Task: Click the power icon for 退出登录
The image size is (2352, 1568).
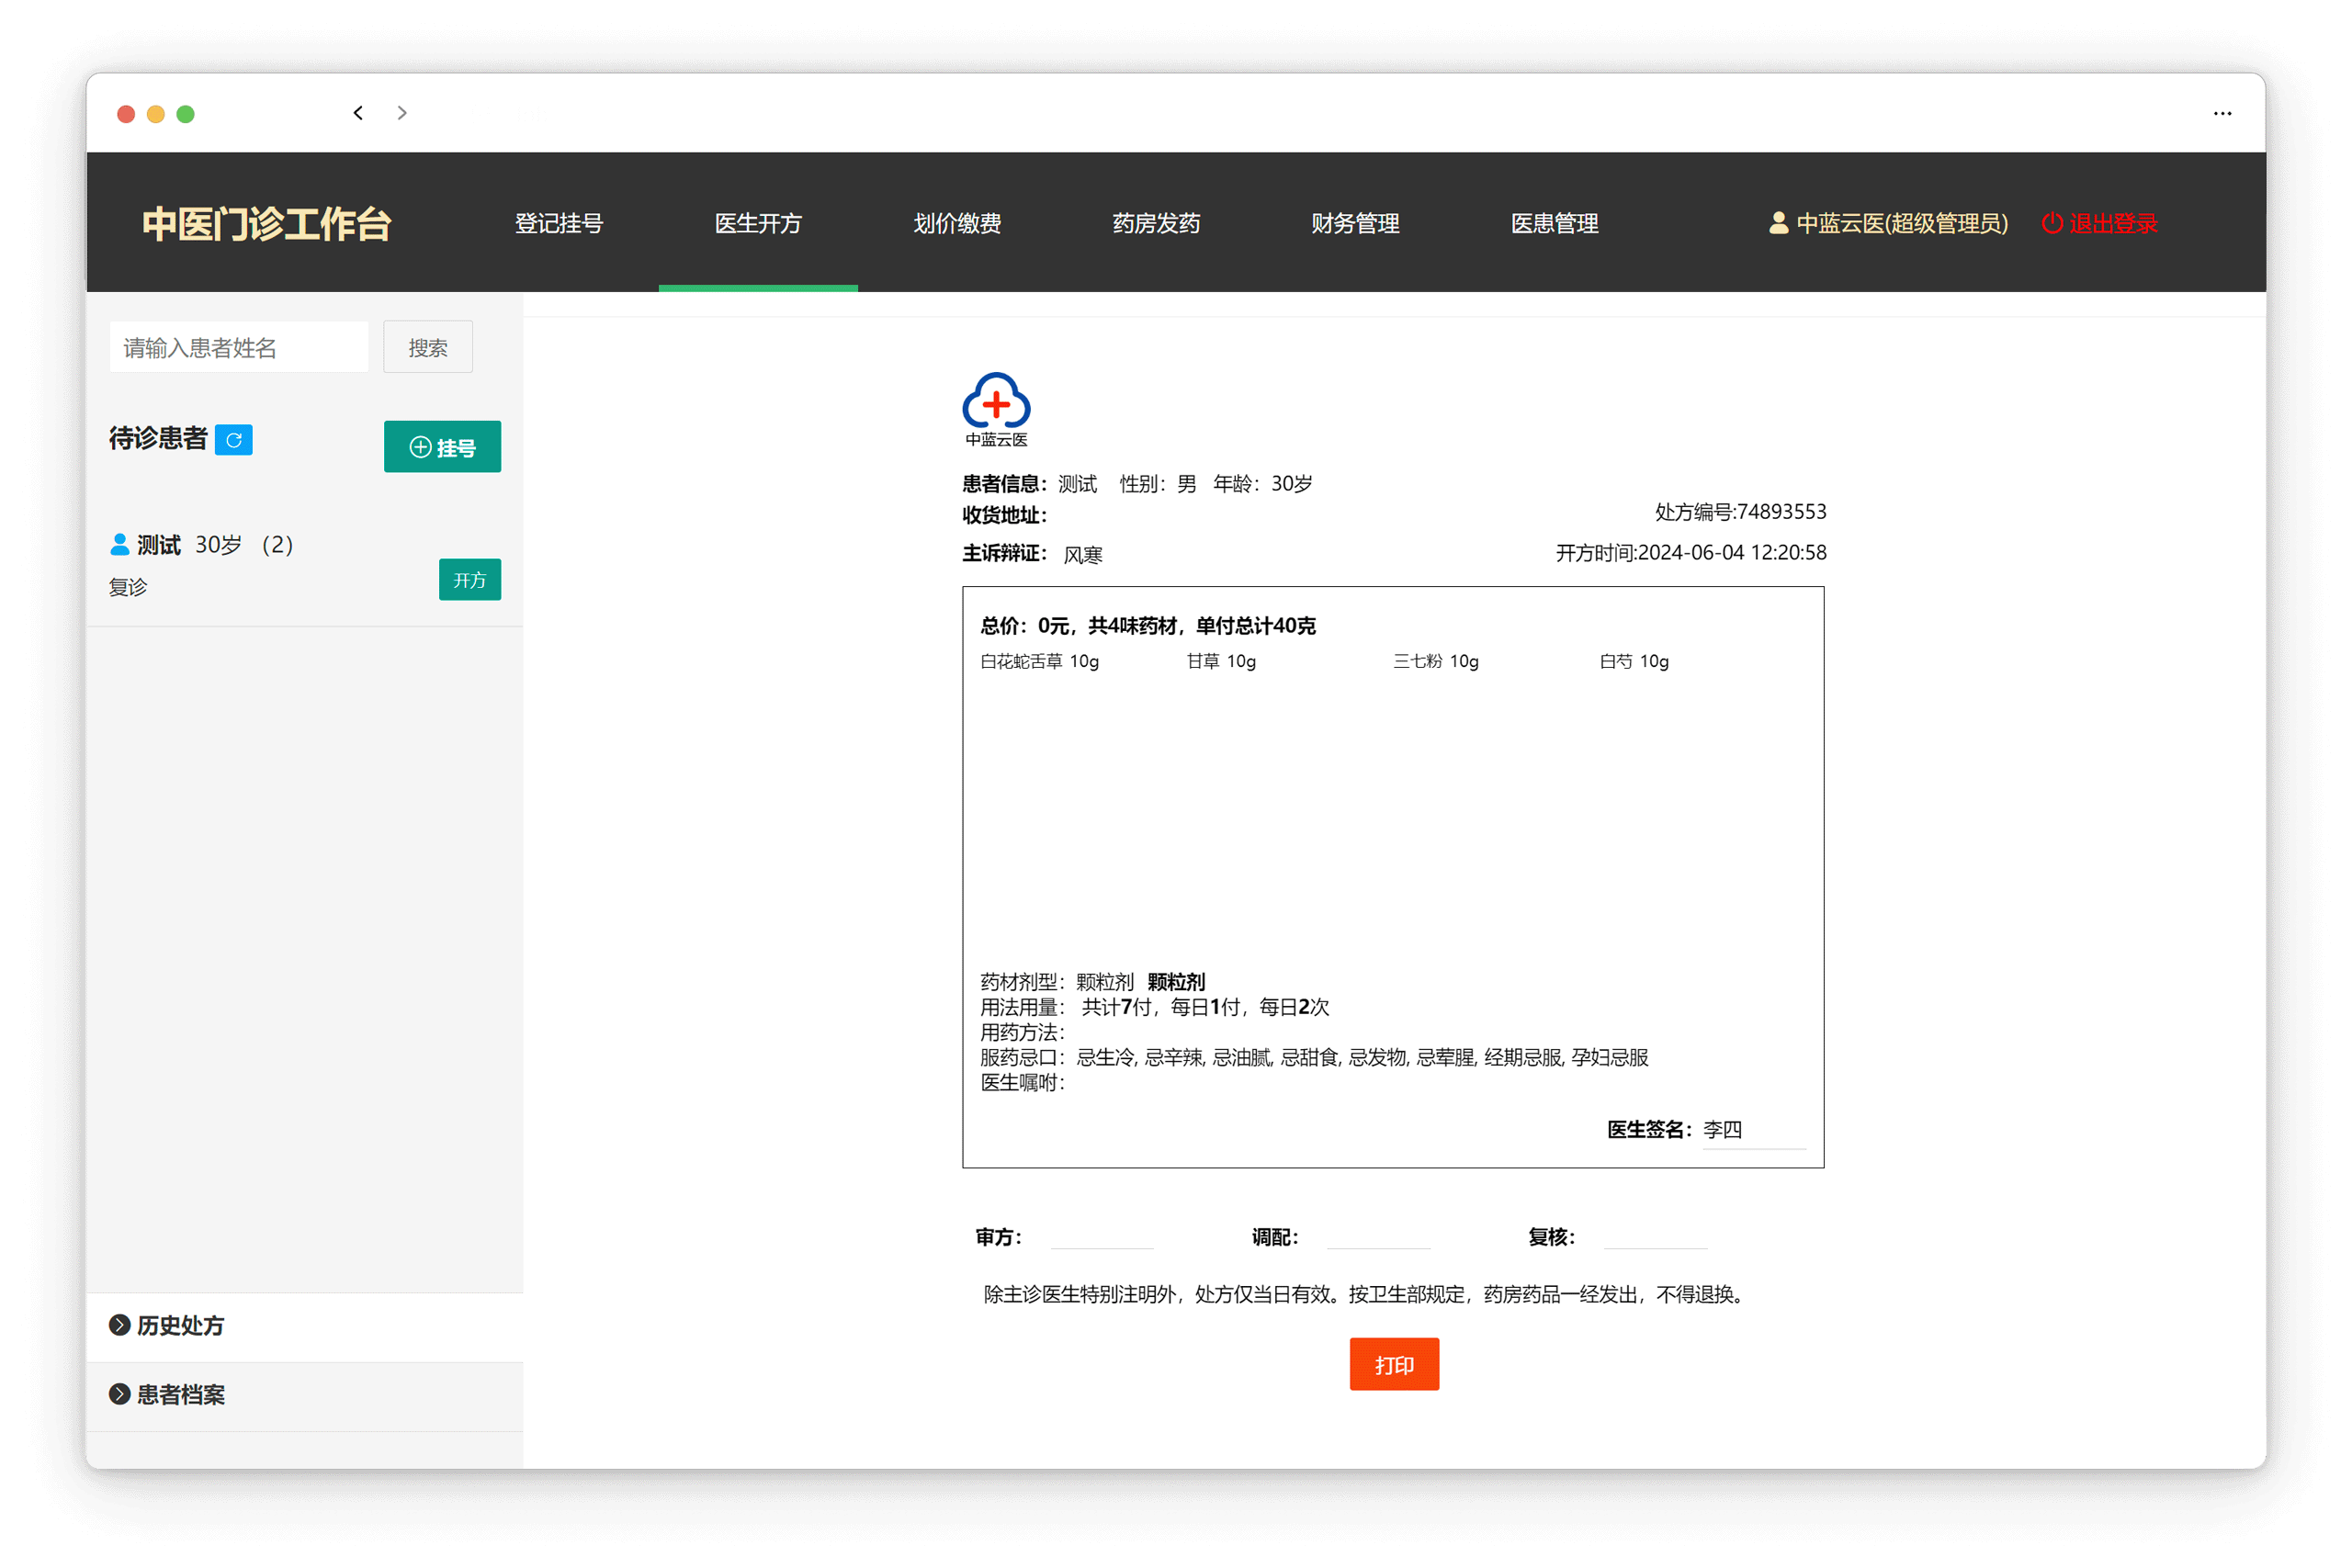Action: tap(2052, 223)
